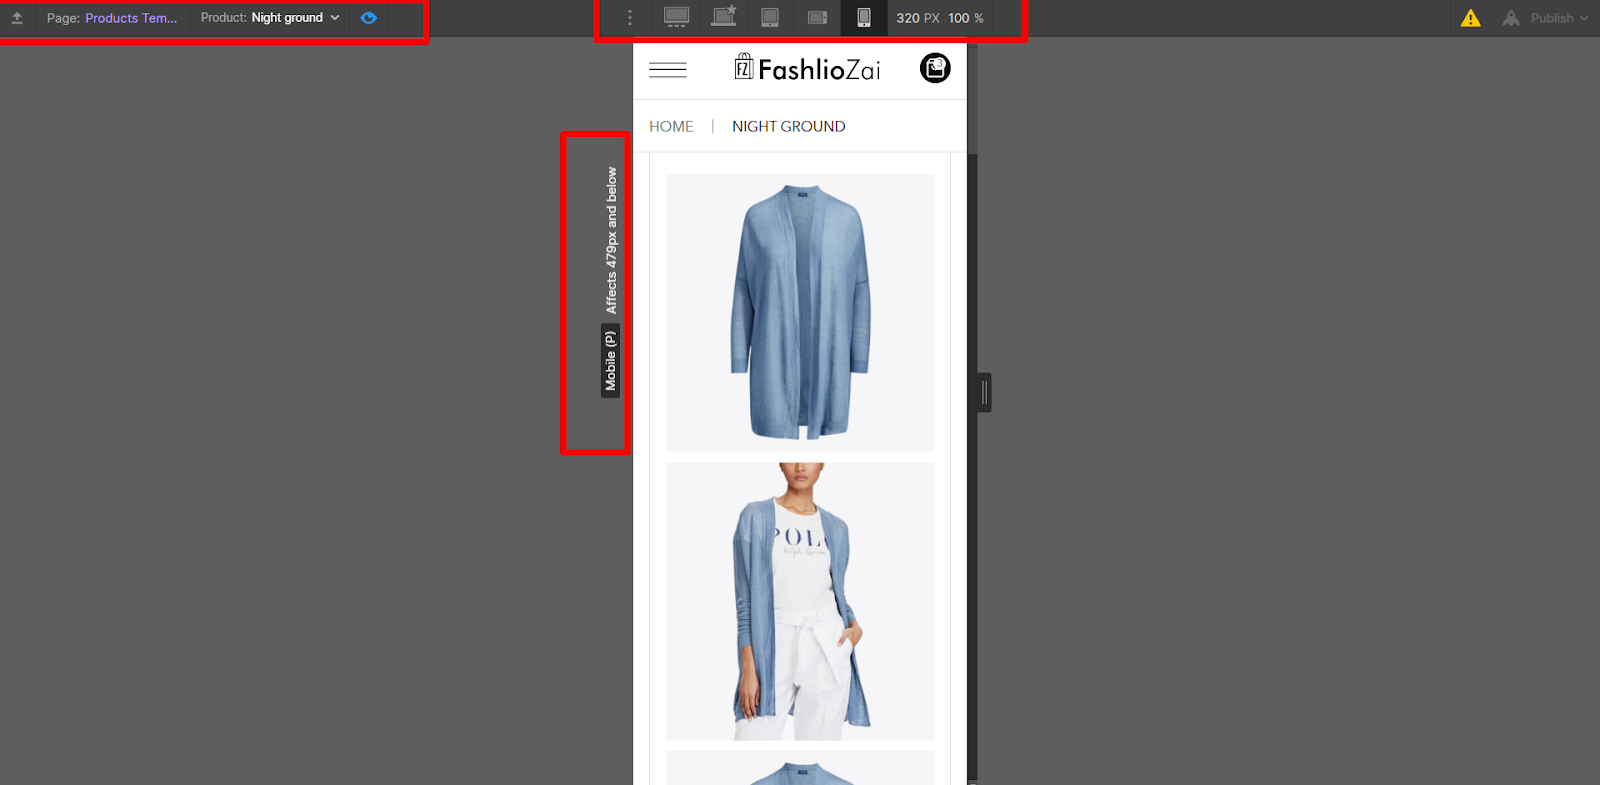Click the NIGHT GROUND breadcrumb text
This screenshot has width=1600, height=785.
789,126
